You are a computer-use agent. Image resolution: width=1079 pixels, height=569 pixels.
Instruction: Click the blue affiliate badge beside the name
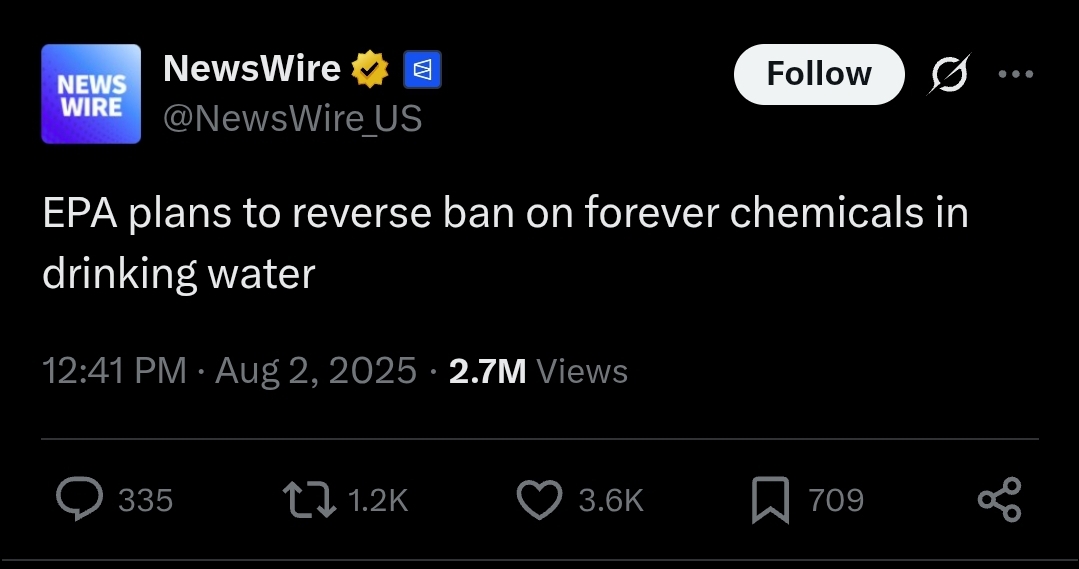[422, 69]
